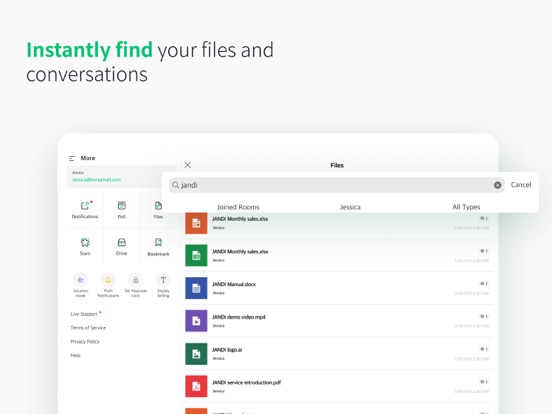Open the Drive icon
This screenshot has width=552, height=414.
pos(122,242)
